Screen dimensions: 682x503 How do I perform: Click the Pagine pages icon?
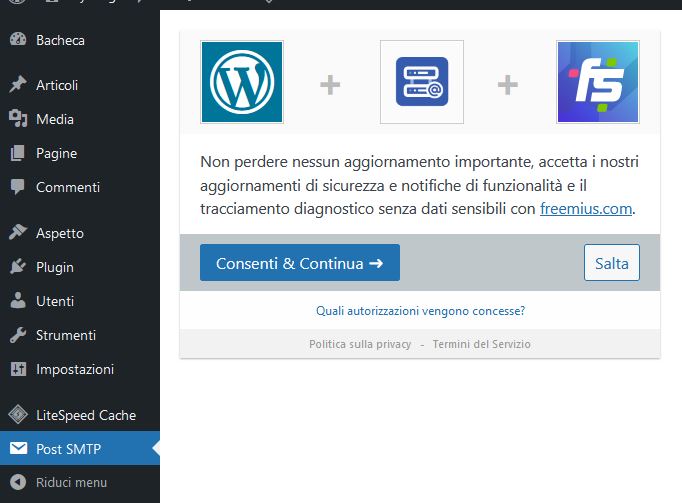(18, 153)
